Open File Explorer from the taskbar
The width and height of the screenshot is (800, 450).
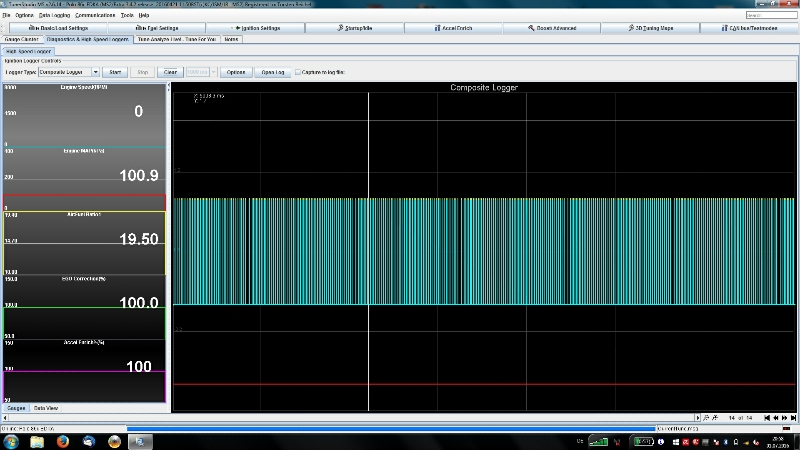pyautogui.click(x=37, y=442)
